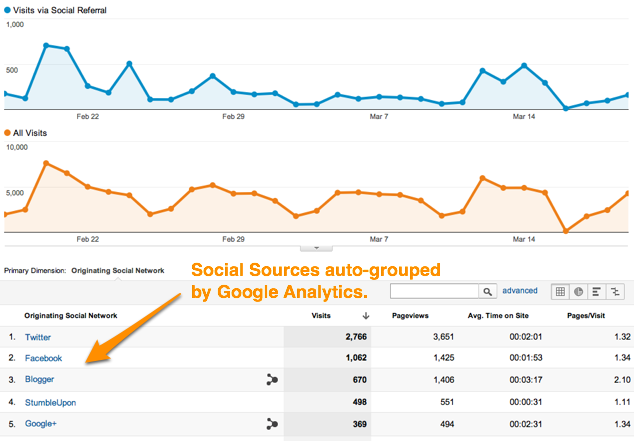Switch to the pie chart percentage view
Screen dimensions: 634x441
coord(579,291)
